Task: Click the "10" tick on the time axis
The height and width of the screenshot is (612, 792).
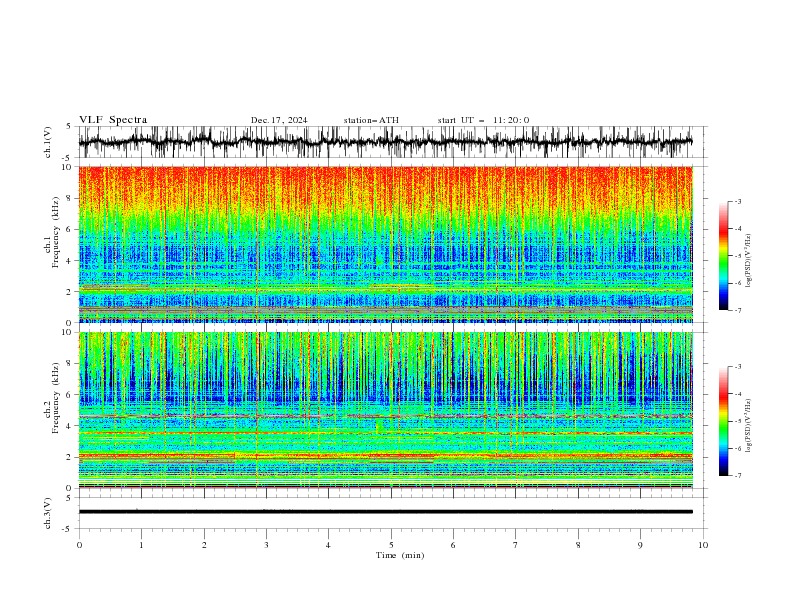Action: click(x=703, y=545)
